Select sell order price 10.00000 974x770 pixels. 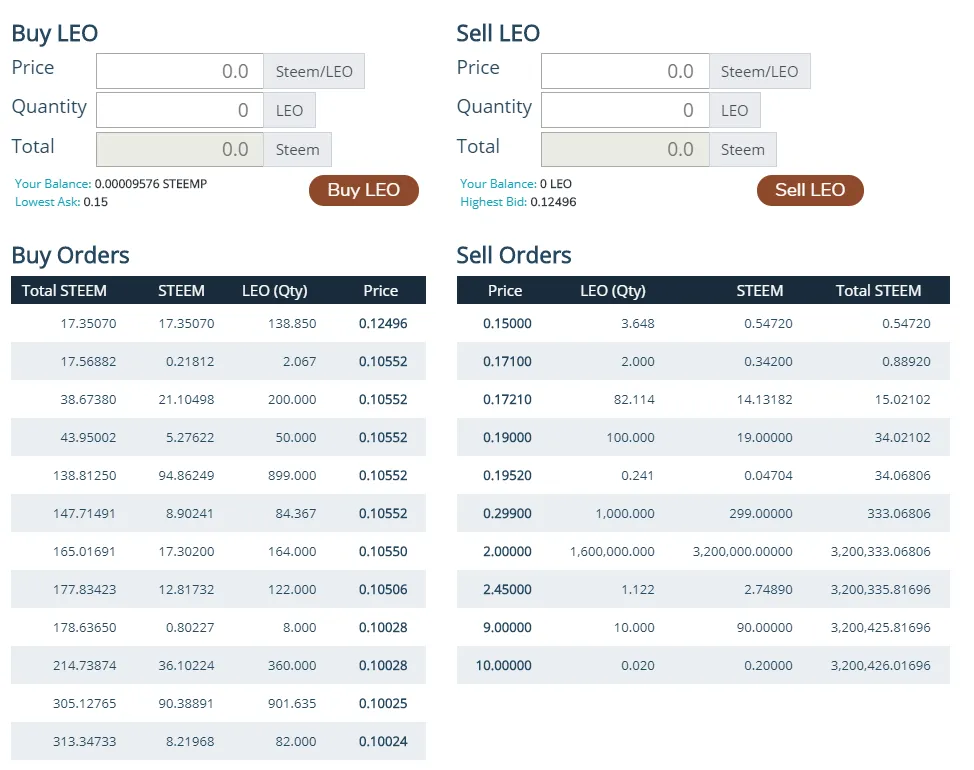point(504,666)
